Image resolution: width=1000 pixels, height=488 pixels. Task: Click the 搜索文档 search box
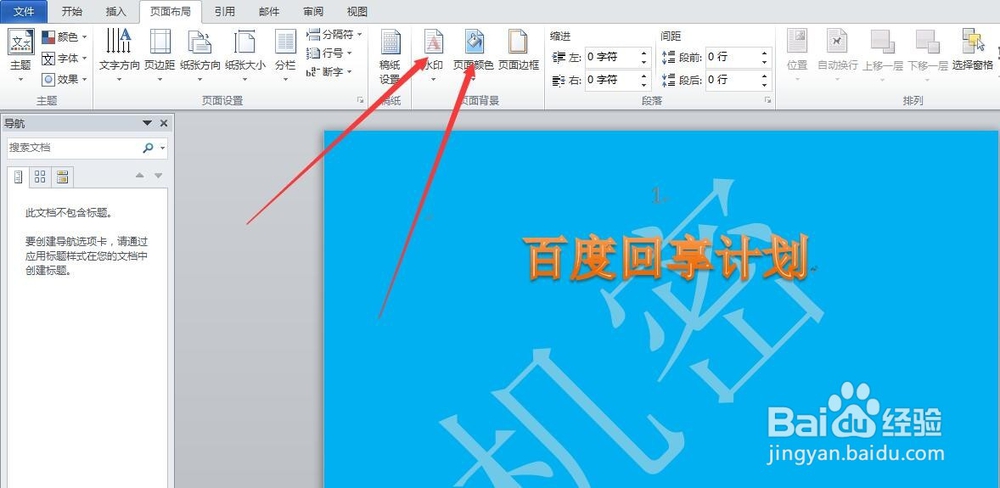pyautogui.click(x=73, y=147)
